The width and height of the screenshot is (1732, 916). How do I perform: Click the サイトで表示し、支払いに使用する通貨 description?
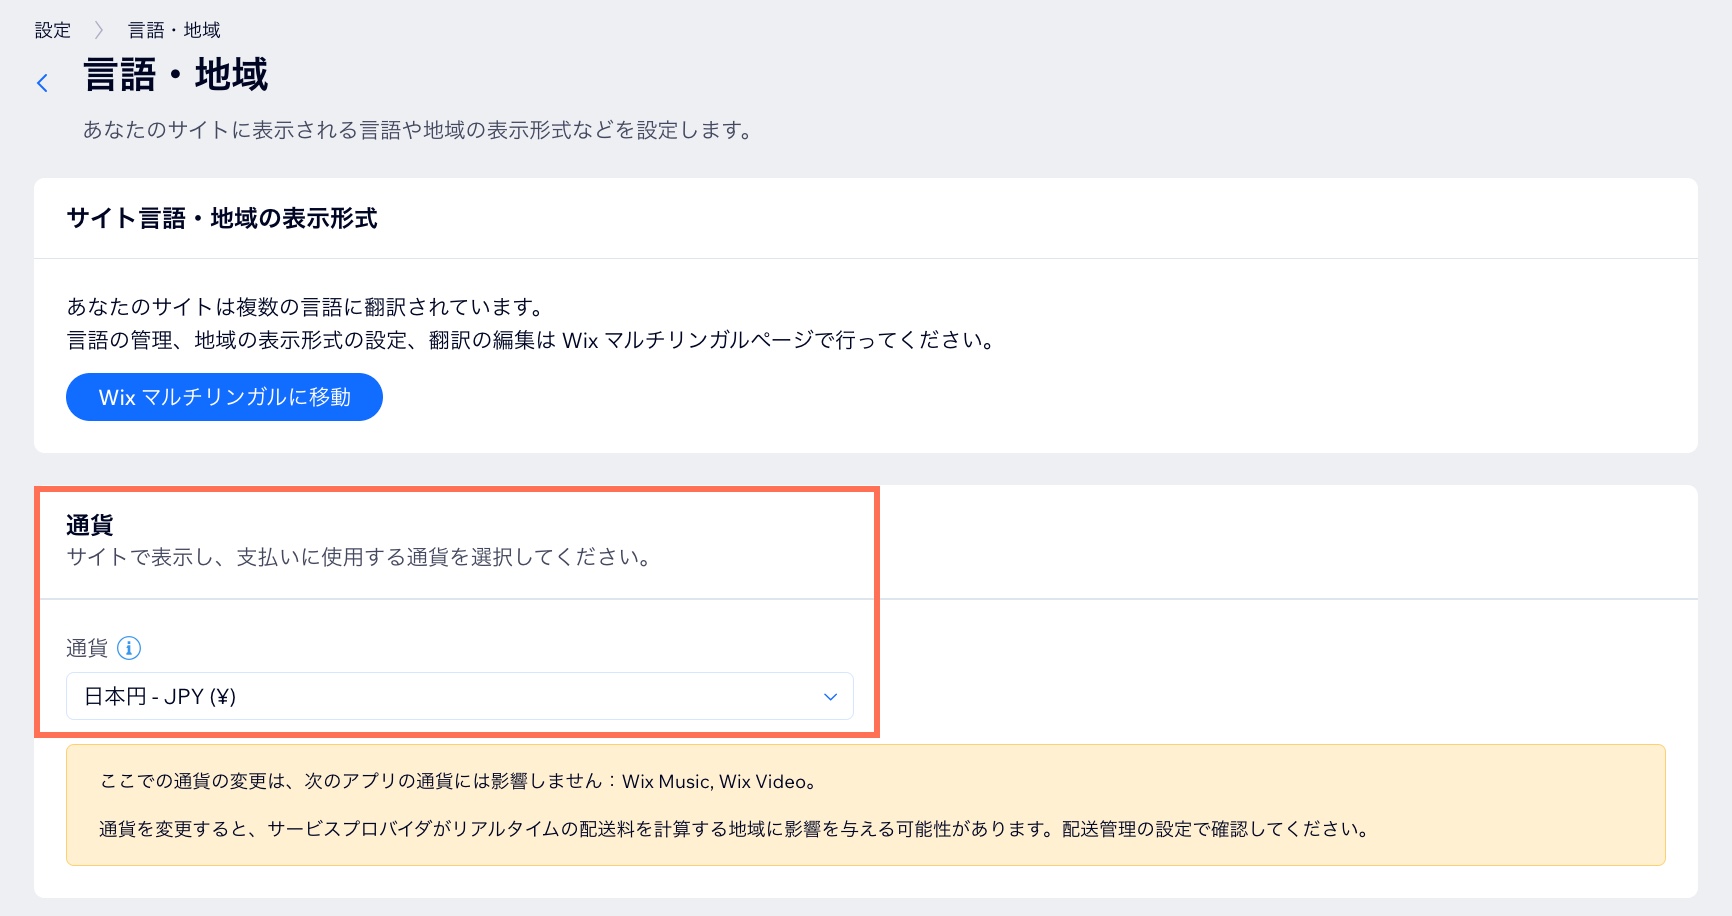coord(359,557)
